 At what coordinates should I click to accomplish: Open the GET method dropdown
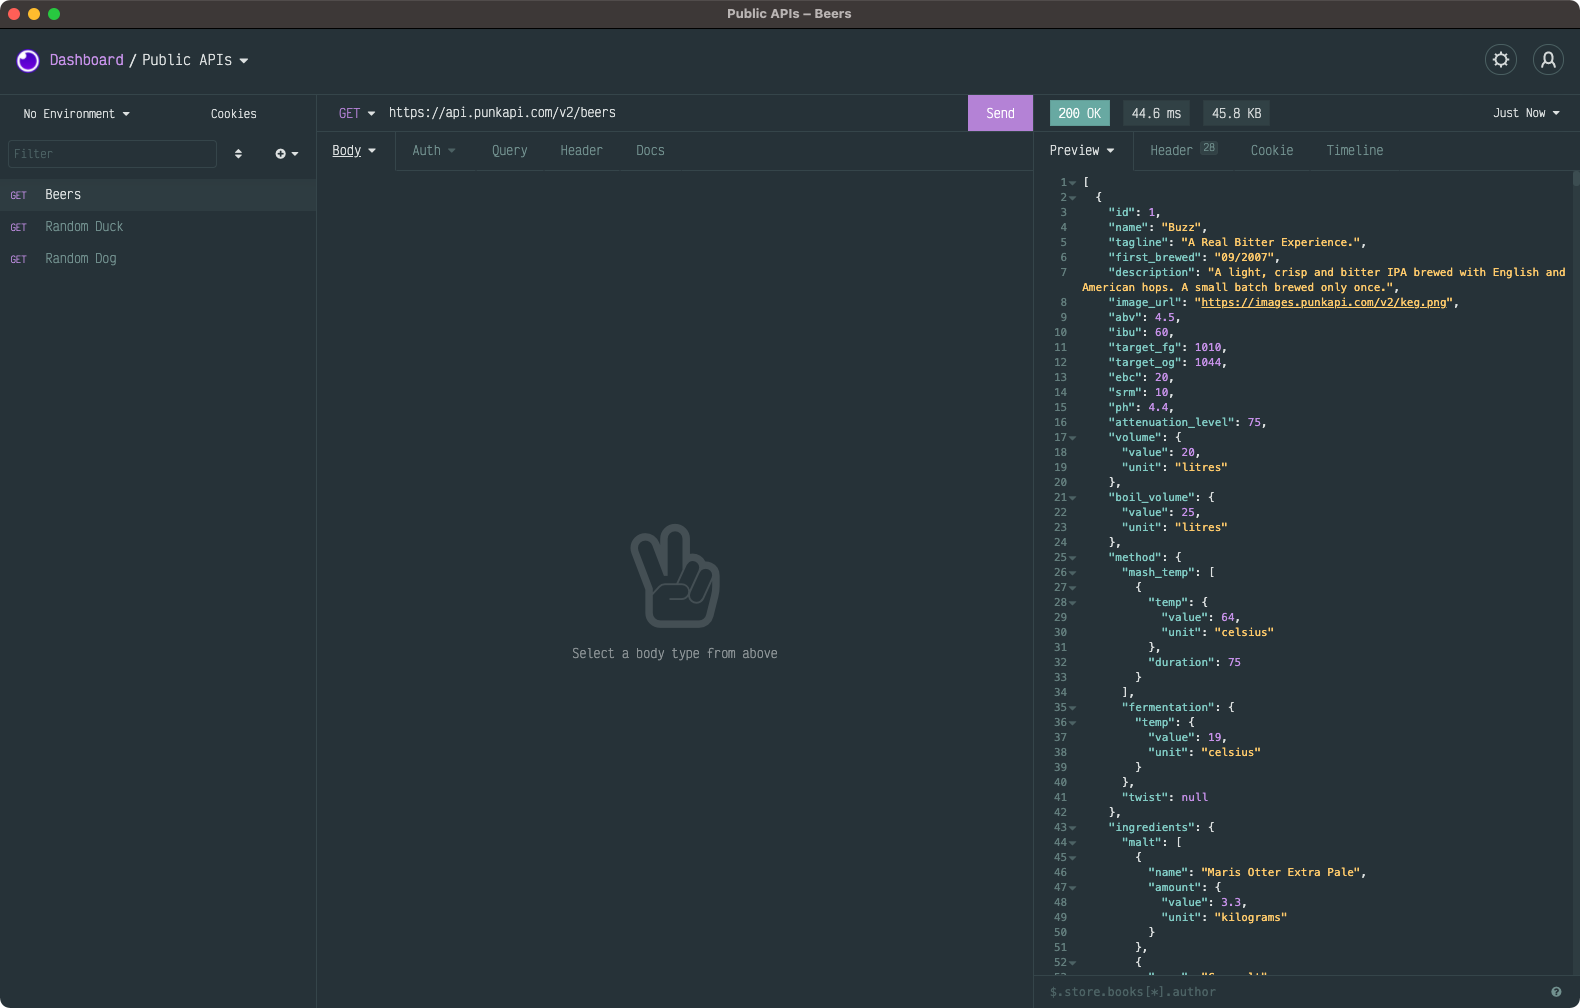pos(356,113)
